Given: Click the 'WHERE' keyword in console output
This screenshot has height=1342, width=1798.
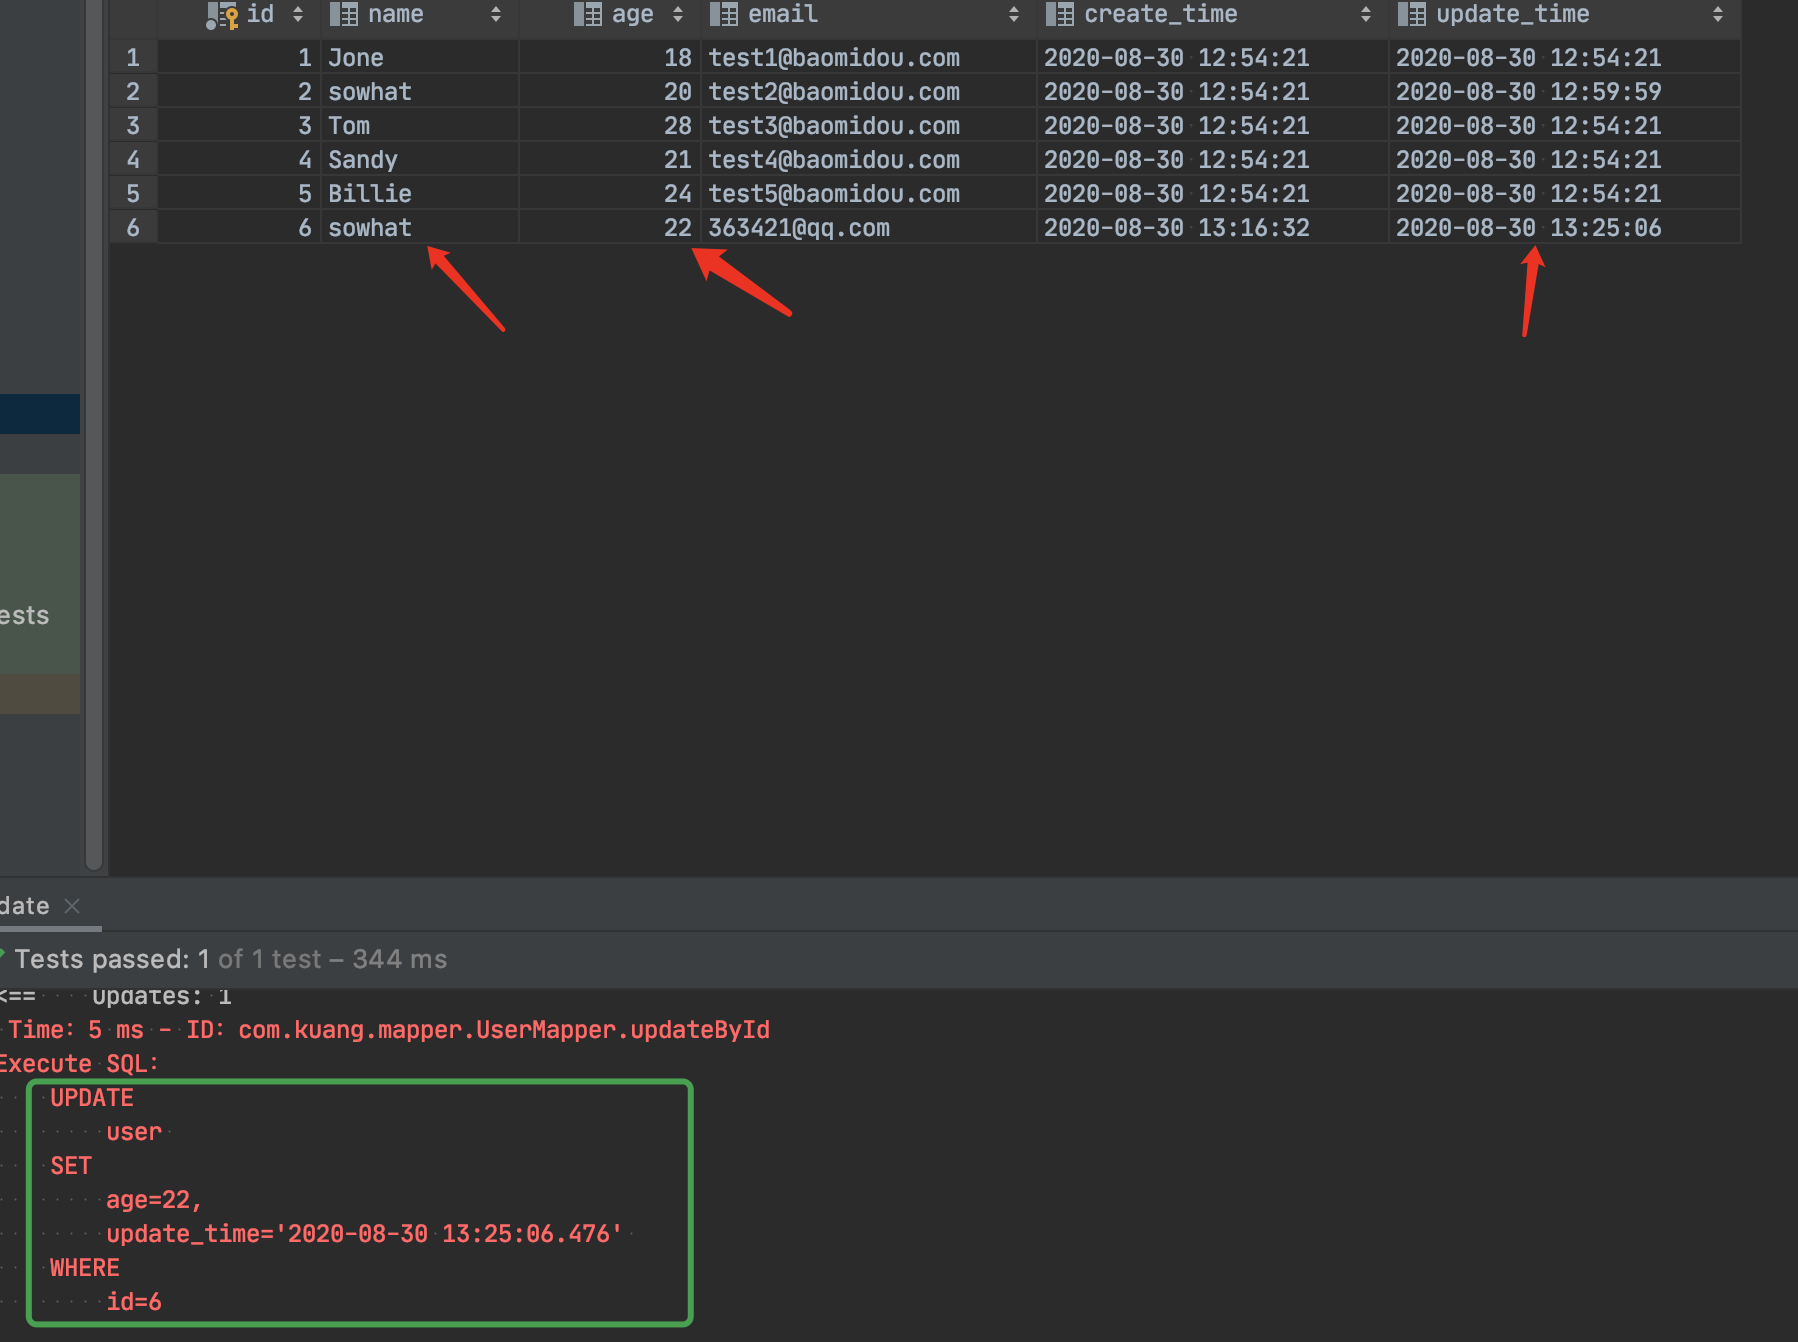Looking at the screenshot, I should (85, 1268).
